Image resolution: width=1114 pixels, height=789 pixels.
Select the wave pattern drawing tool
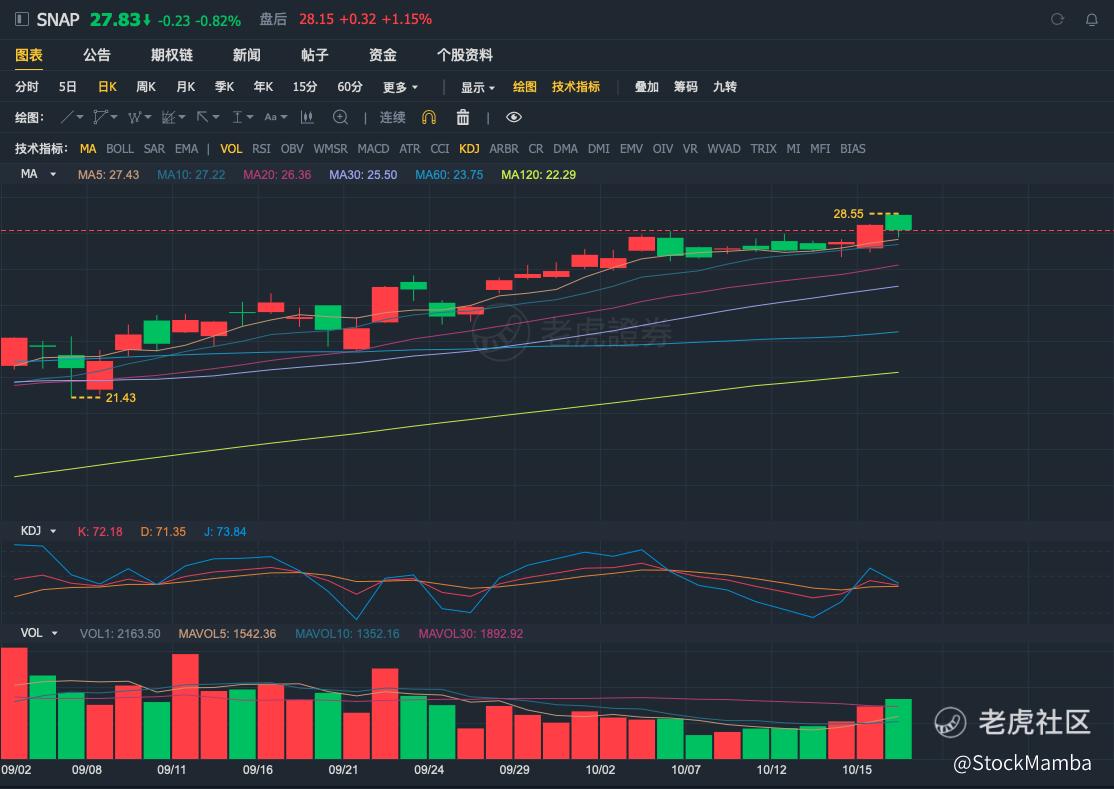(134, 117)
